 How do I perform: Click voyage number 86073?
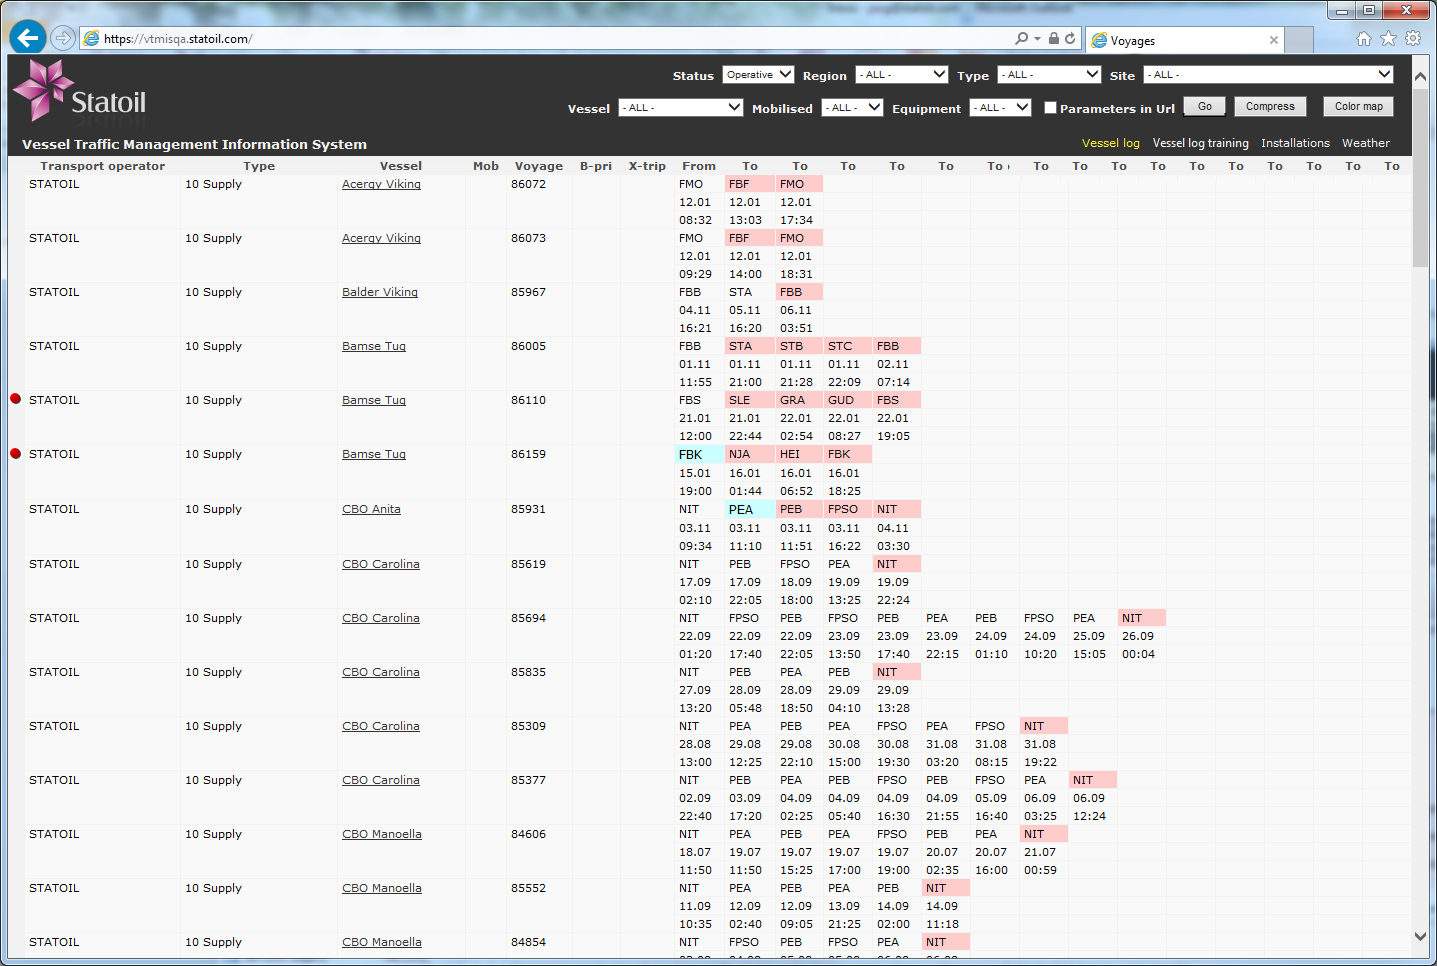(x=528, y=238)
